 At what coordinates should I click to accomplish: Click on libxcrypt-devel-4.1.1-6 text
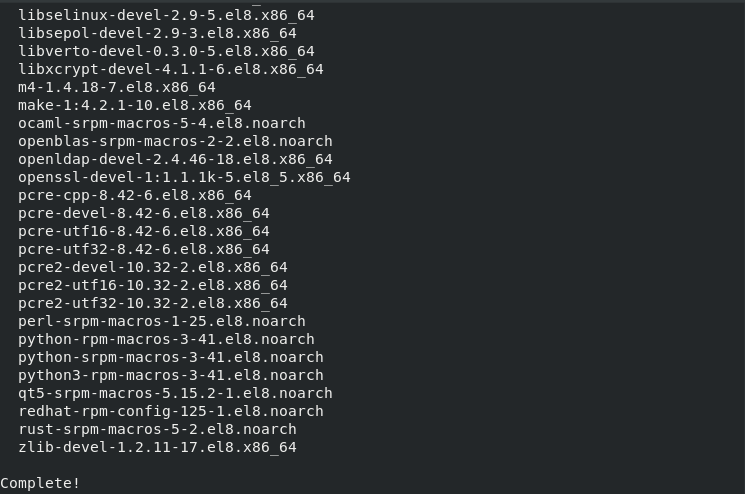pos(171,69)
